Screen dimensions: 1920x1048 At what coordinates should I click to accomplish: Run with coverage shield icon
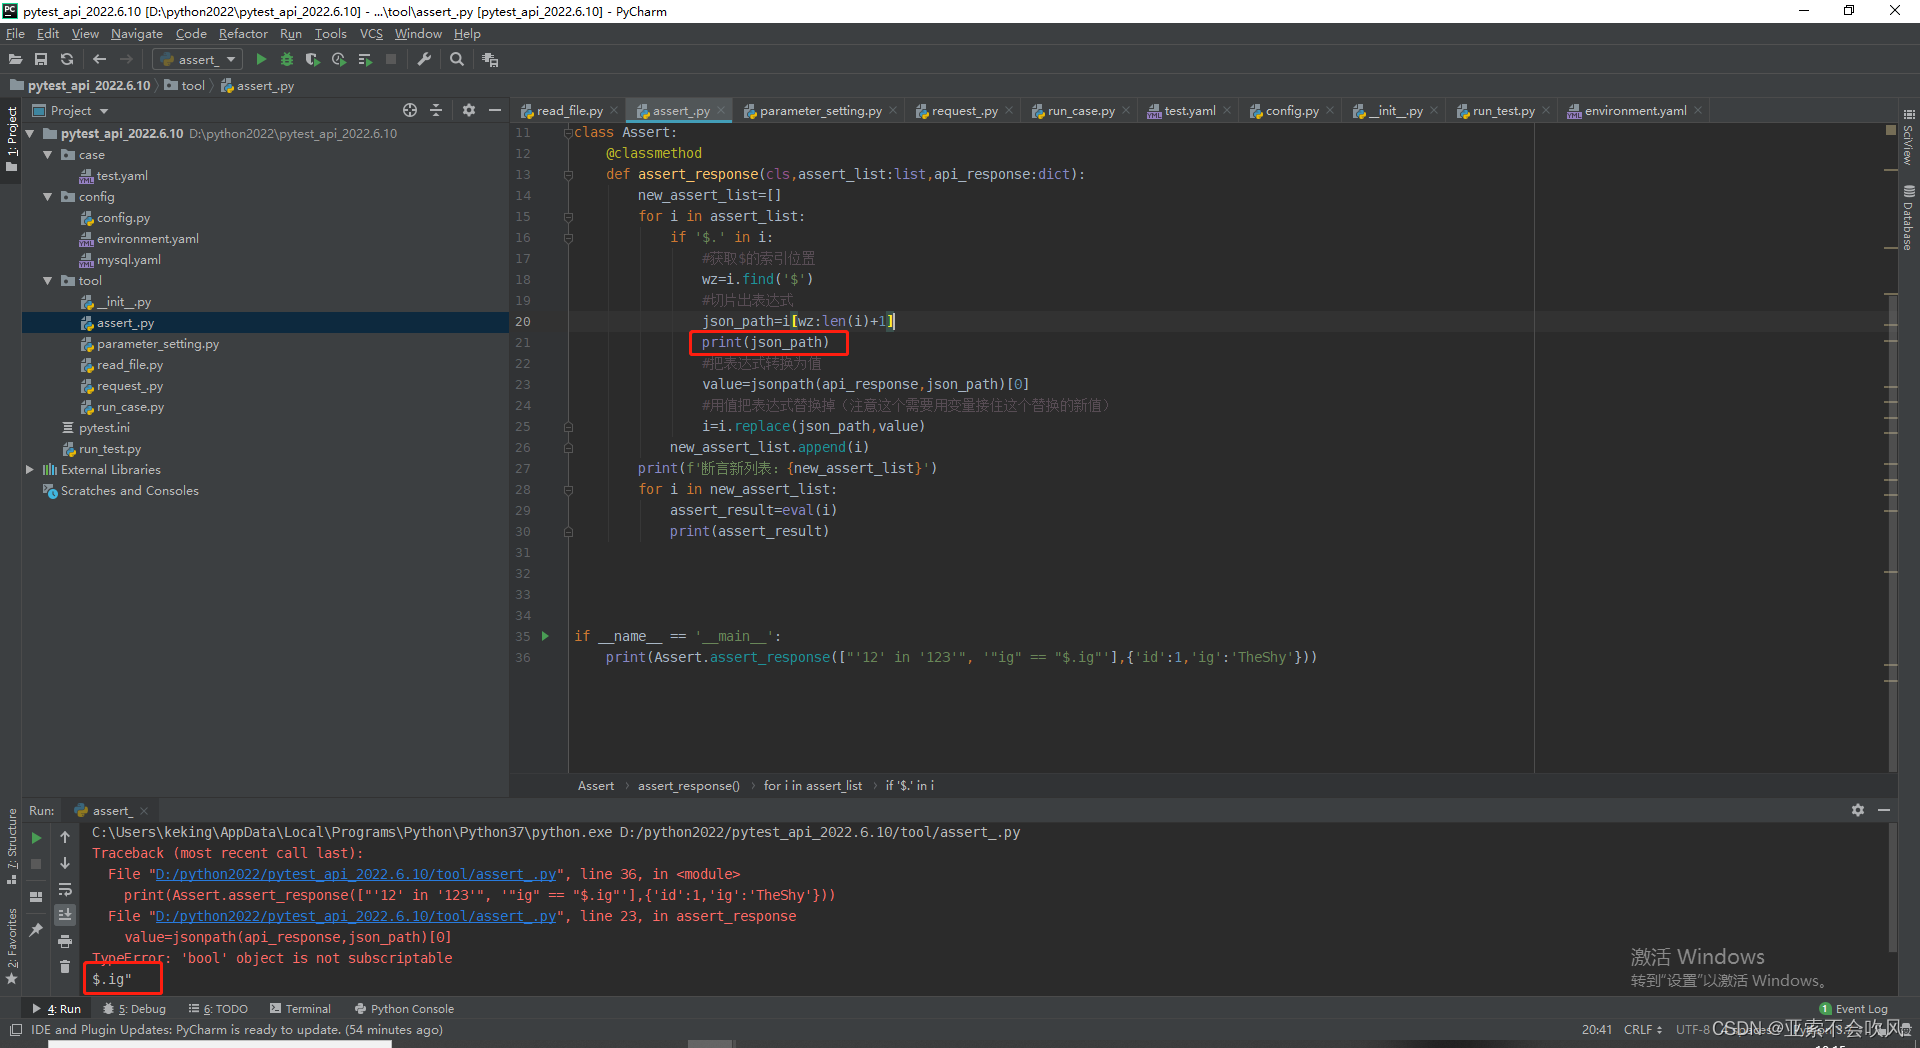(313, 60)
